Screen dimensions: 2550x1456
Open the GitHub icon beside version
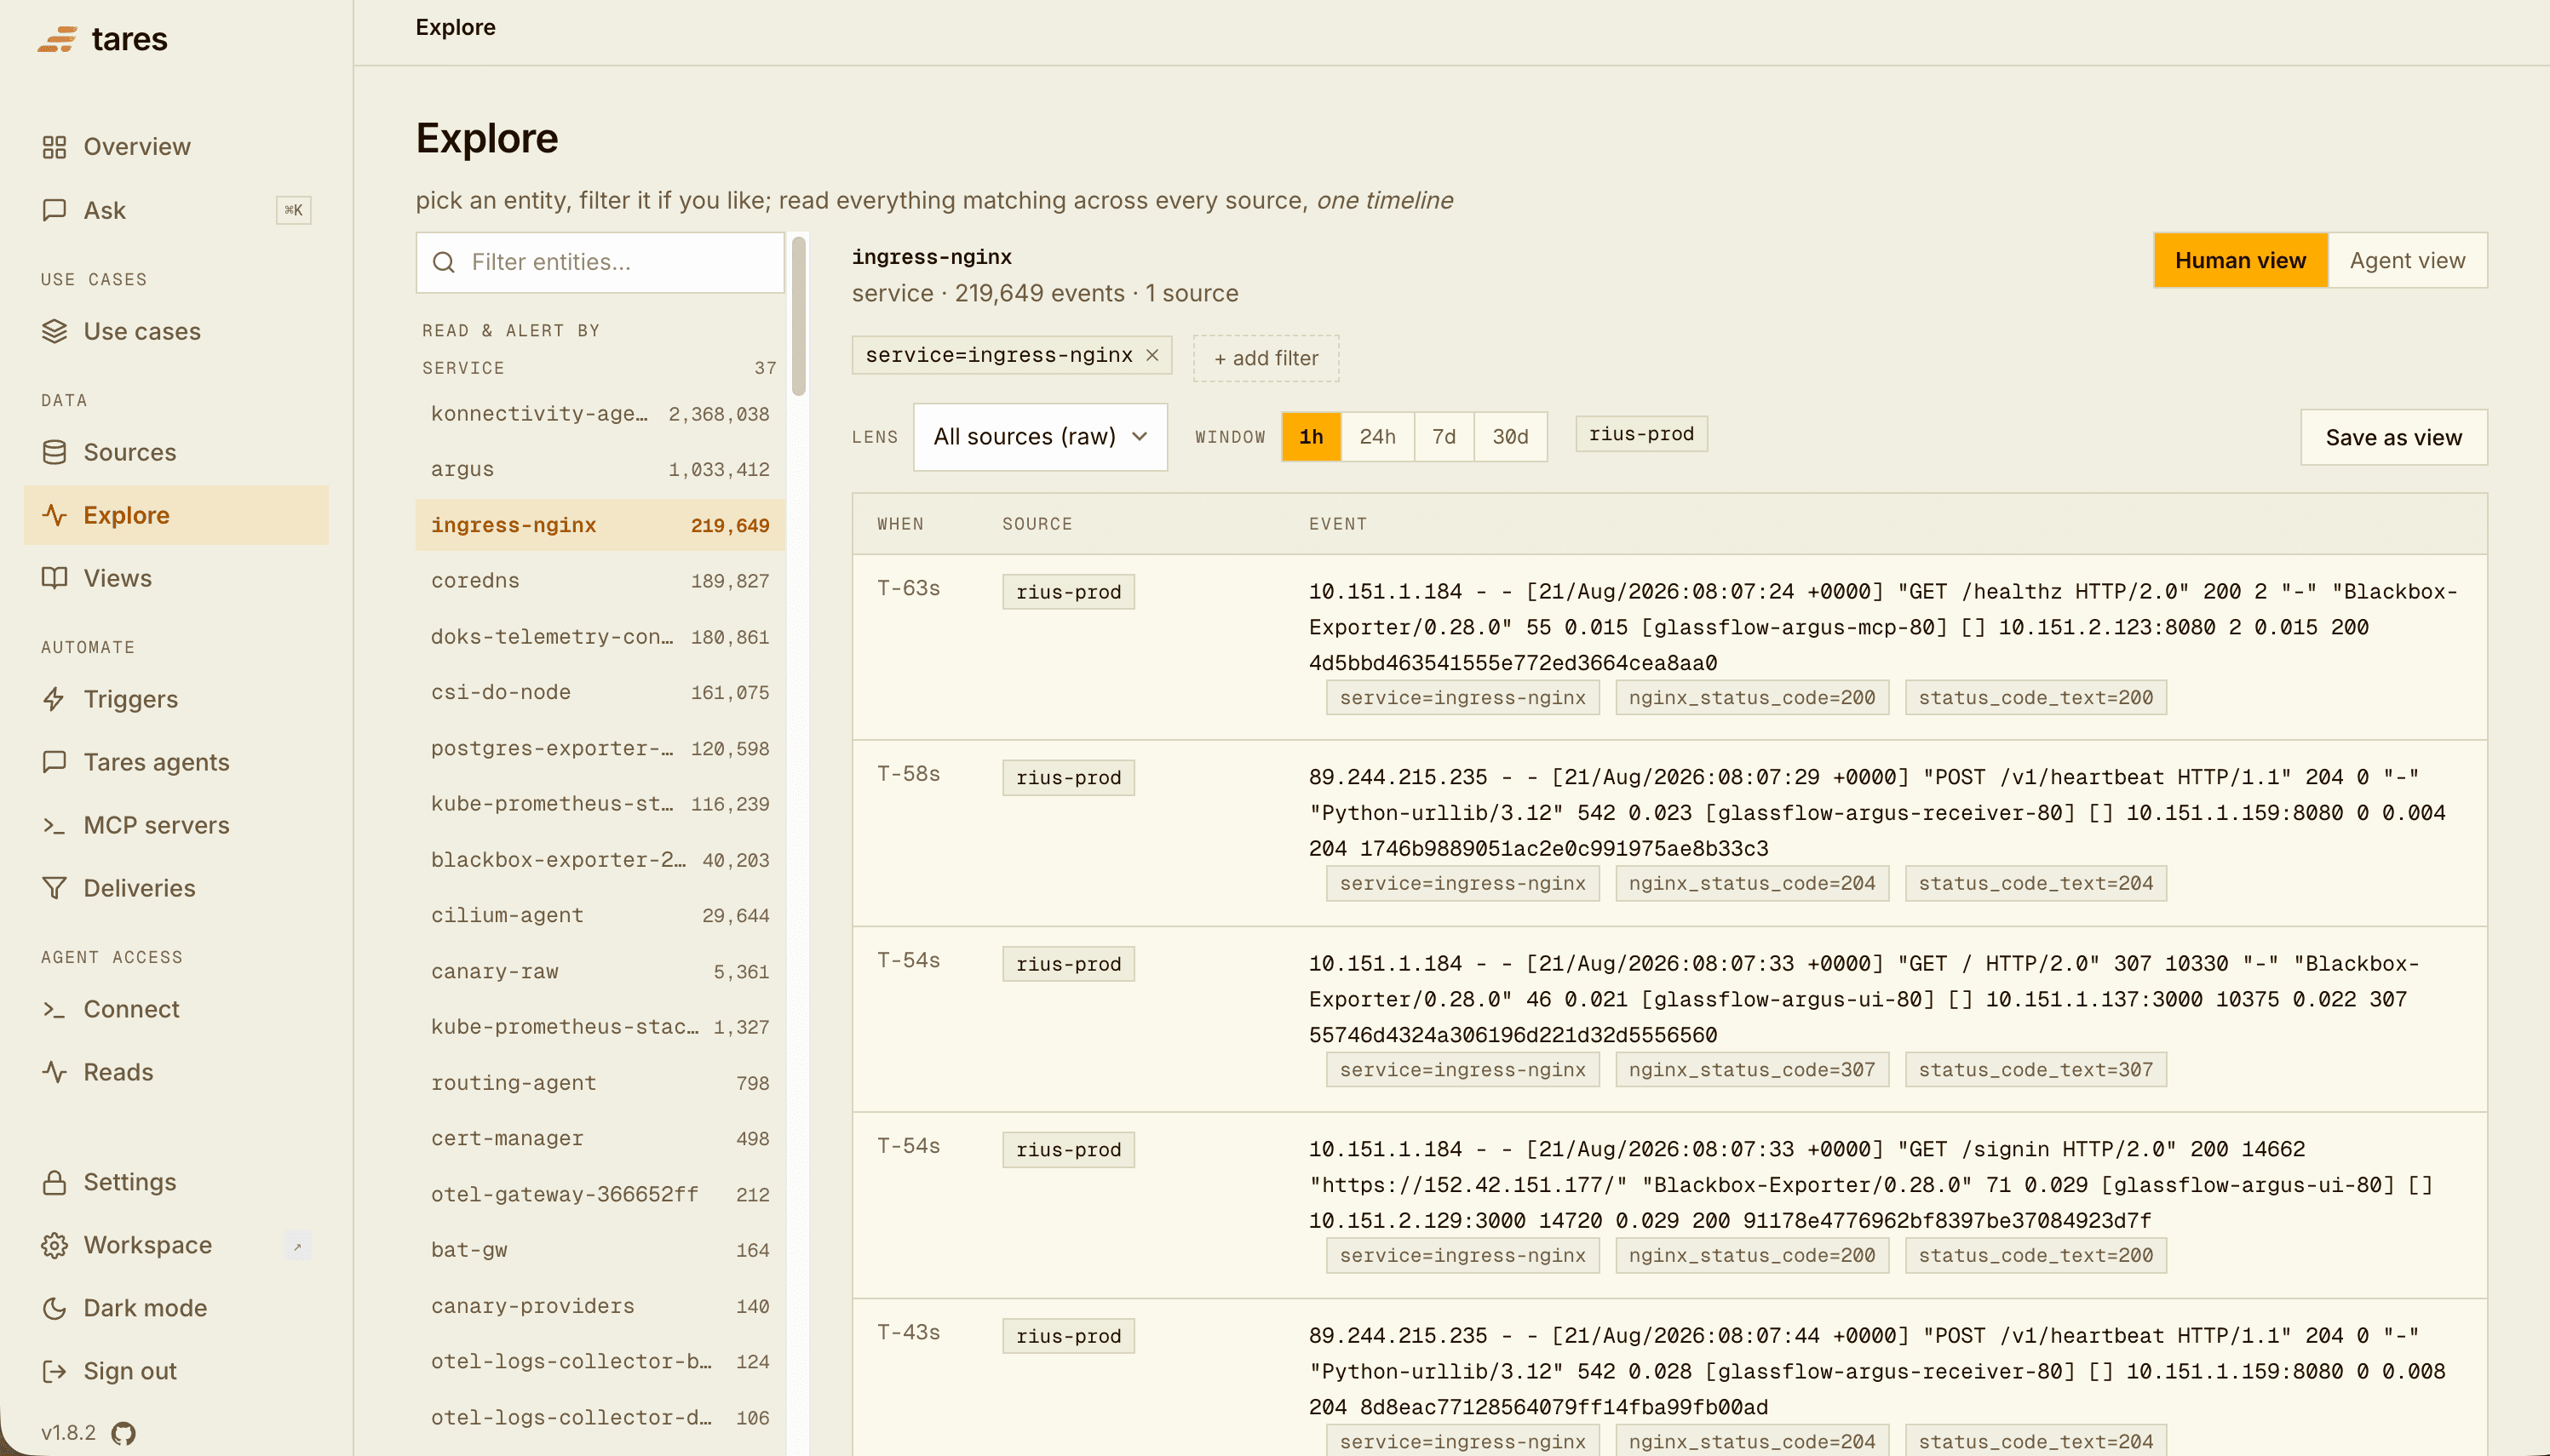[x=123, y=1433]
